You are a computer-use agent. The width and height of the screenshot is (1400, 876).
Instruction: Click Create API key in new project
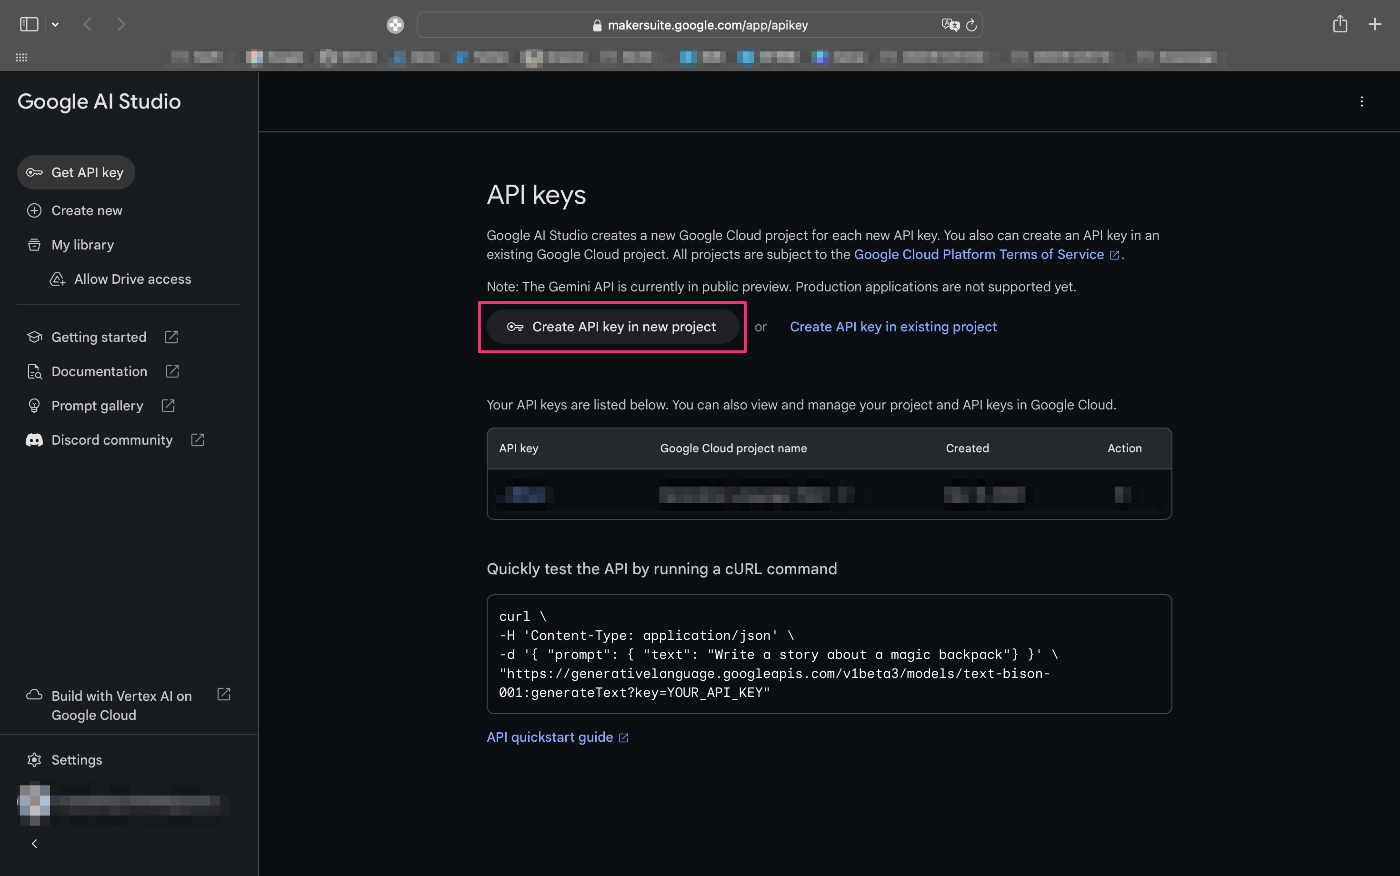[612, 327]
